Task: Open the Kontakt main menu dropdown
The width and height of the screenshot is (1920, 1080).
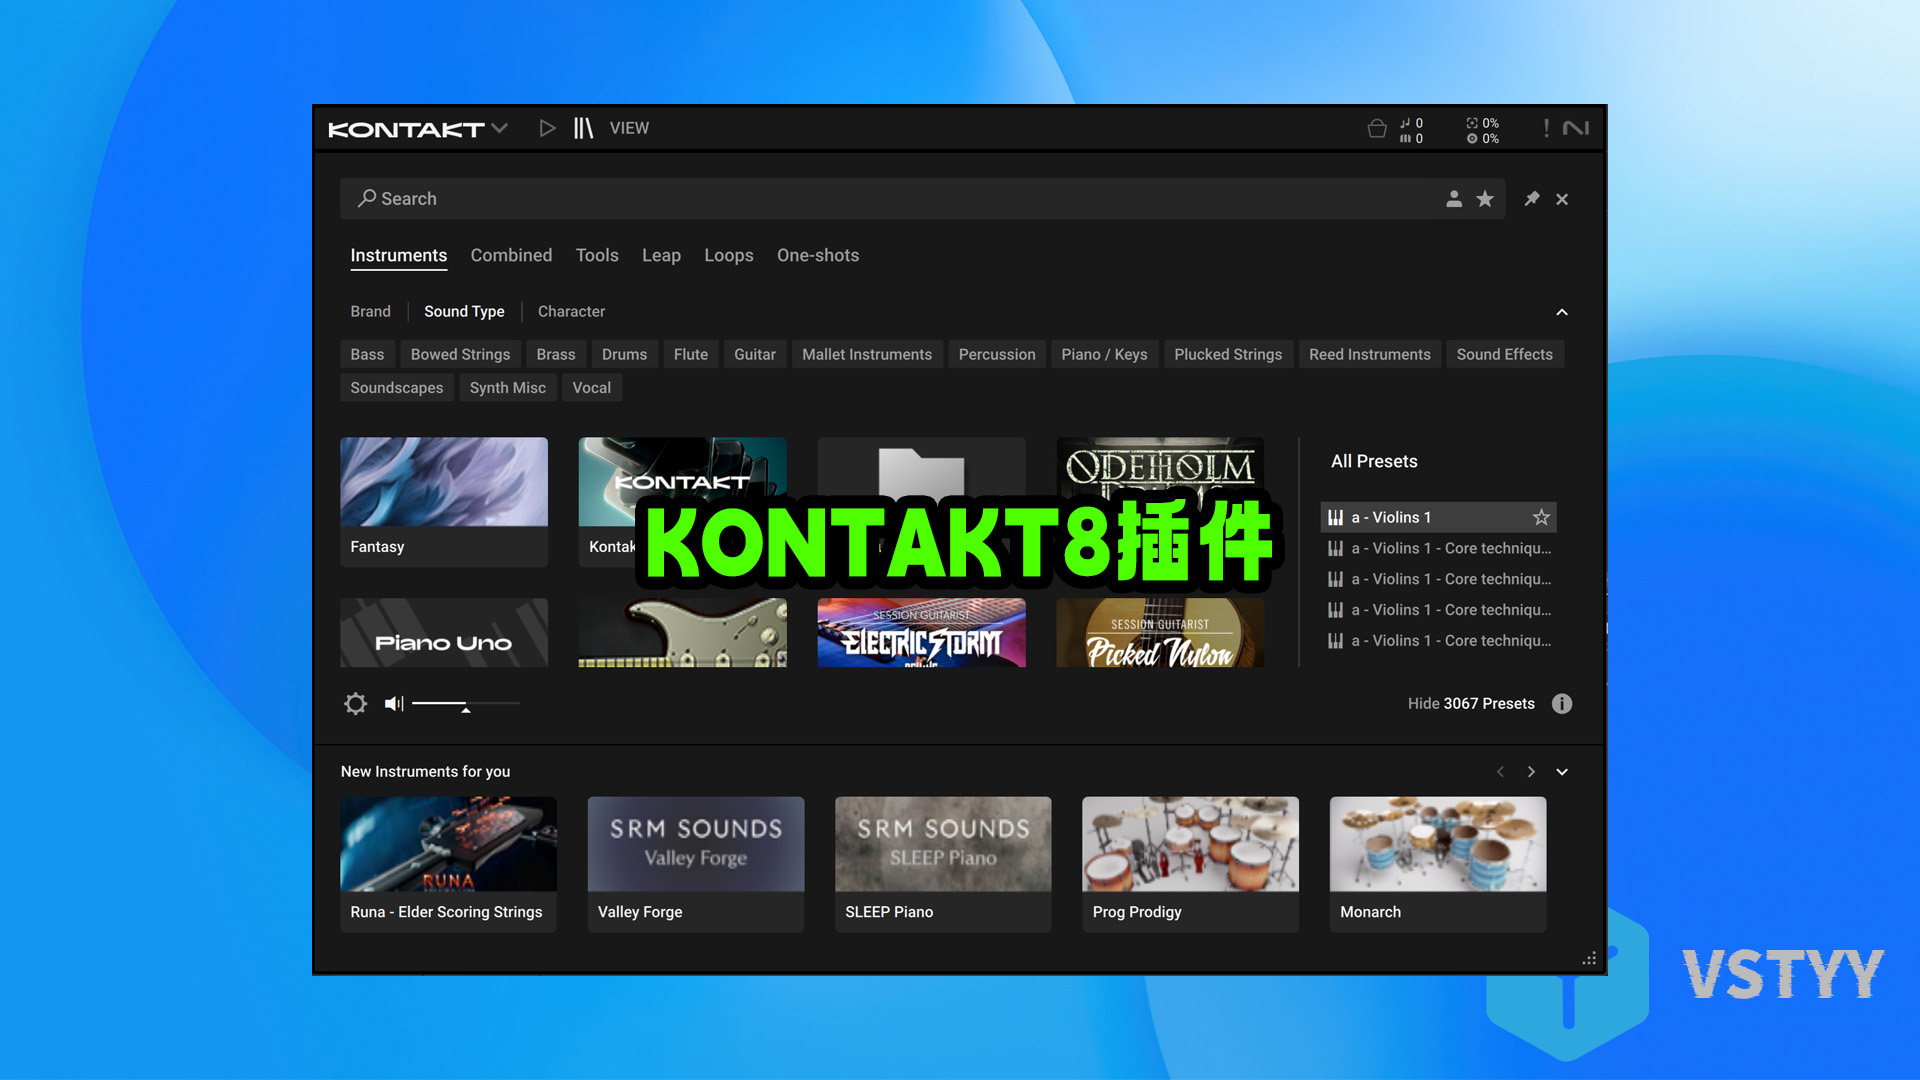Action: (499, 128)
